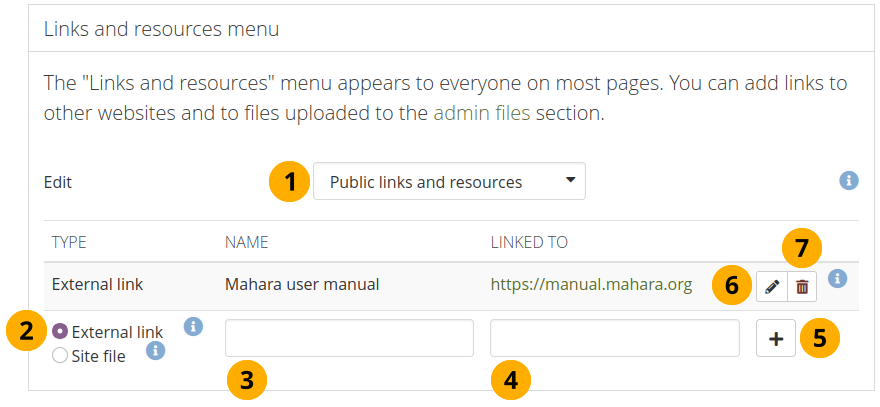Image resolution: width=880 pixels, height=407 pixels.
Task: Click the yellow callout marker numbered 1
Action: [290, 182]
